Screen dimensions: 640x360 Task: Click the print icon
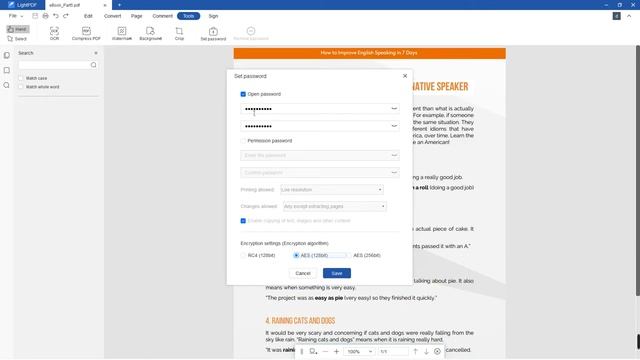45,16
